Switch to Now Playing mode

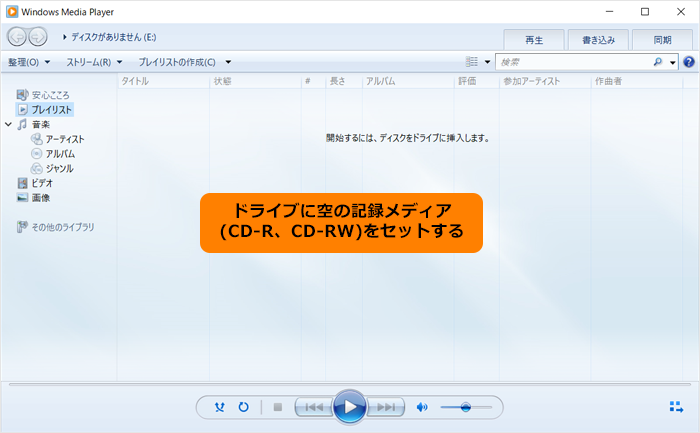point(676,407)
